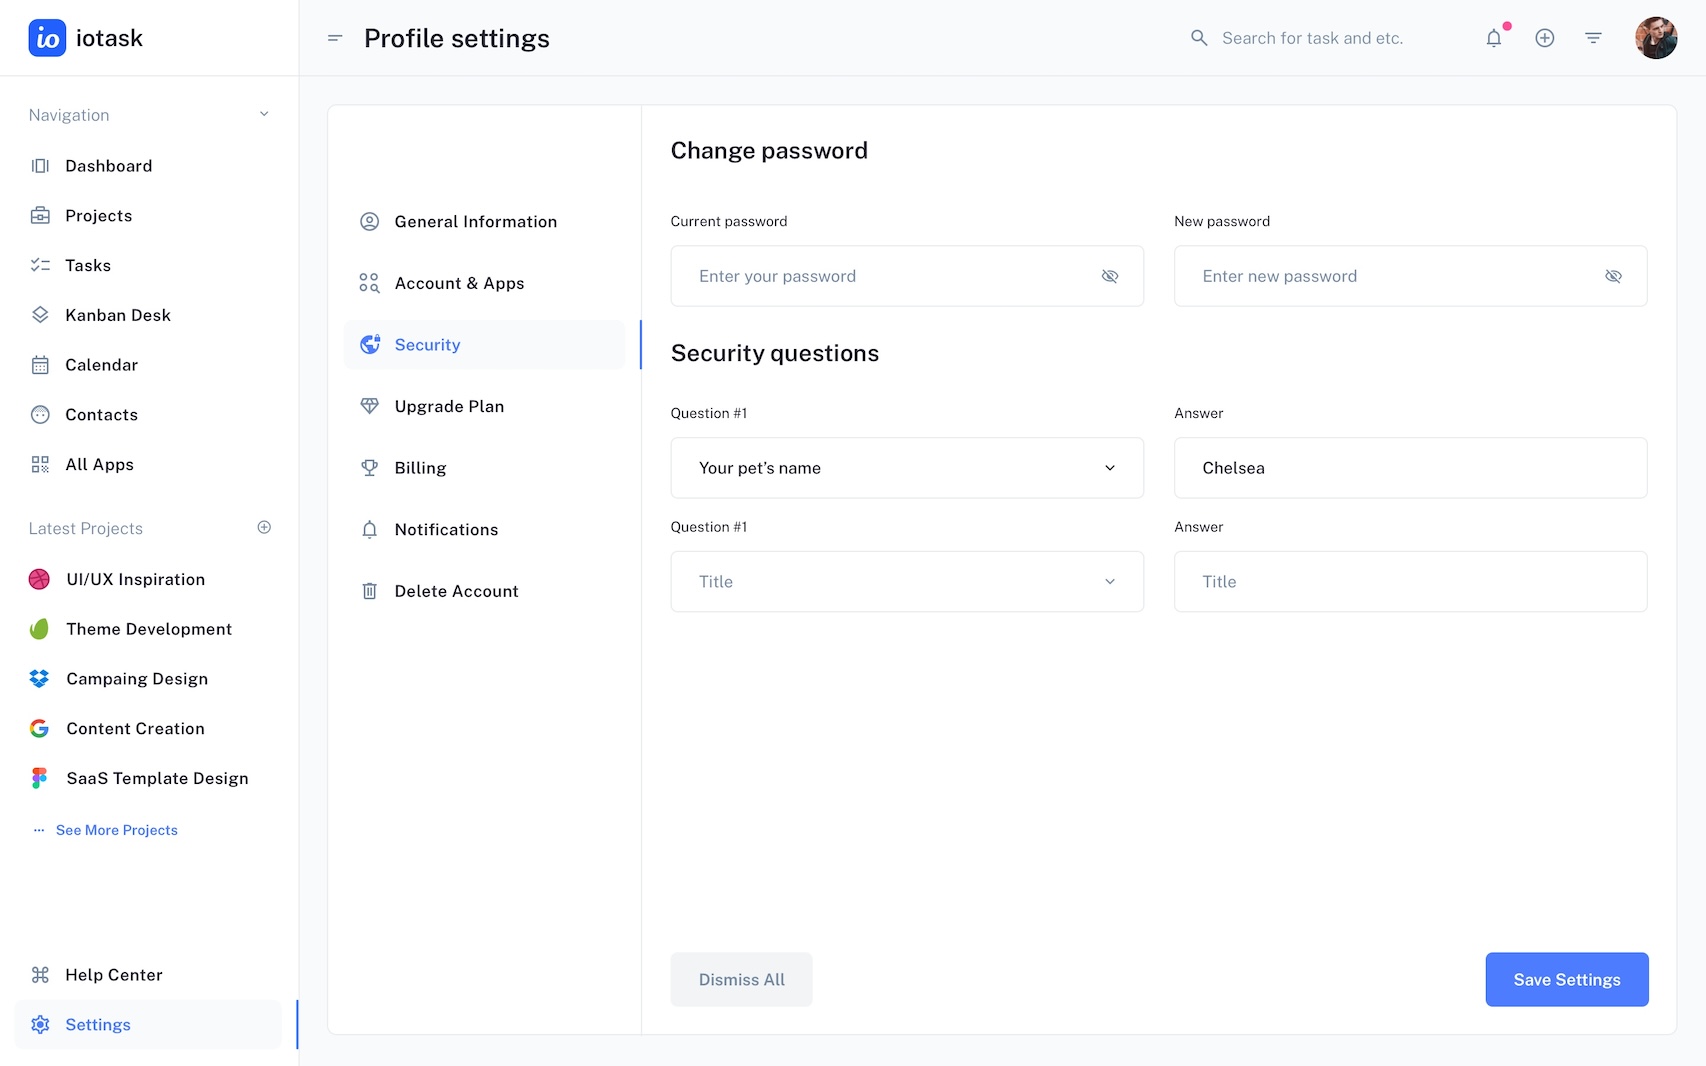Open the Kanban Desk sidebar item
This screenshot has height=1066, width=1706.
coord(117,315)
